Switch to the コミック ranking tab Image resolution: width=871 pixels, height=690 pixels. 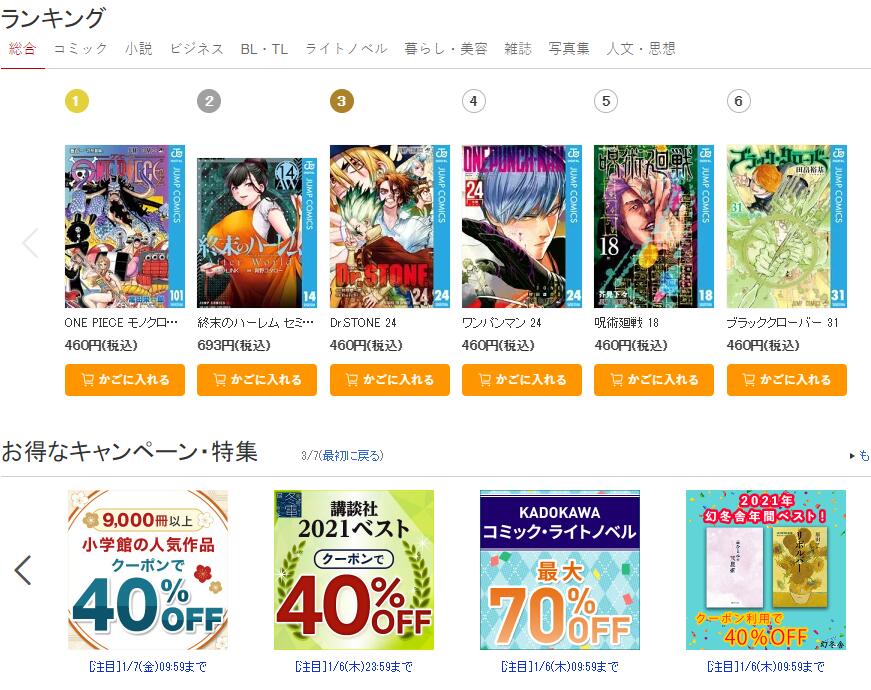tap(80, 49)
